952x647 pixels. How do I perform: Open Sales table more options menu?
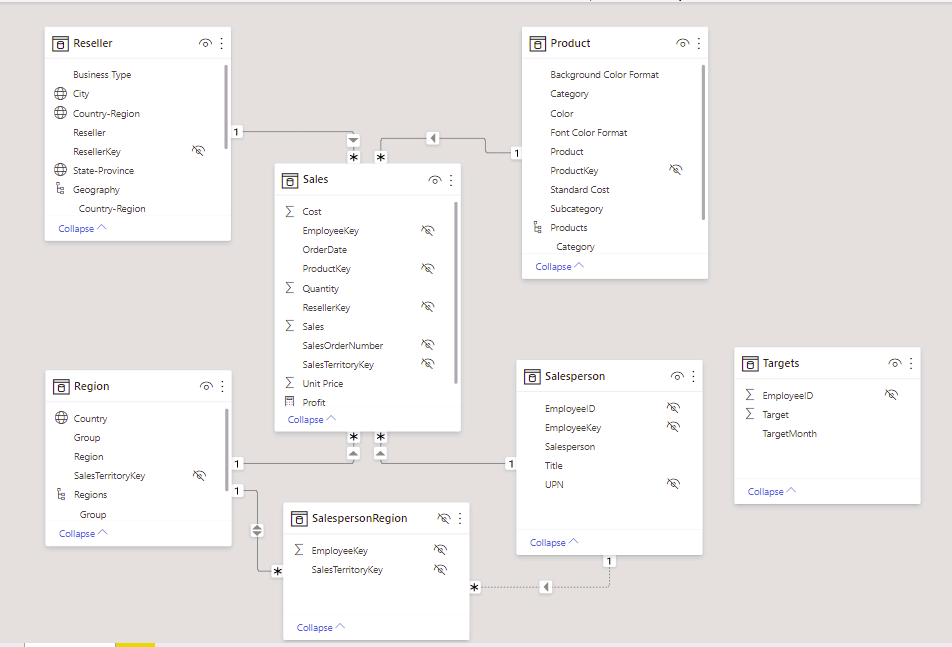coord(451,180)
